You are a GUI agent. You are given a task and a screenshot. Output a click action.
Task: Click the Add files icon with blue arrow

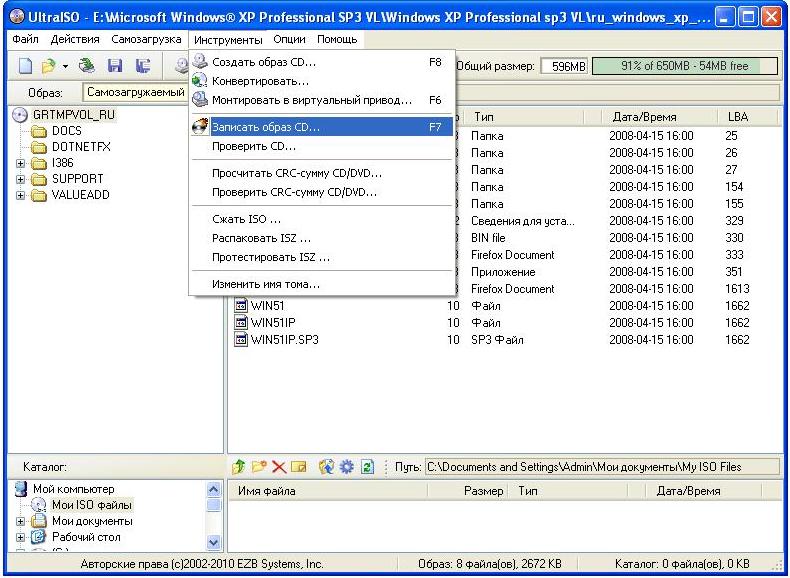pos(326,467)
